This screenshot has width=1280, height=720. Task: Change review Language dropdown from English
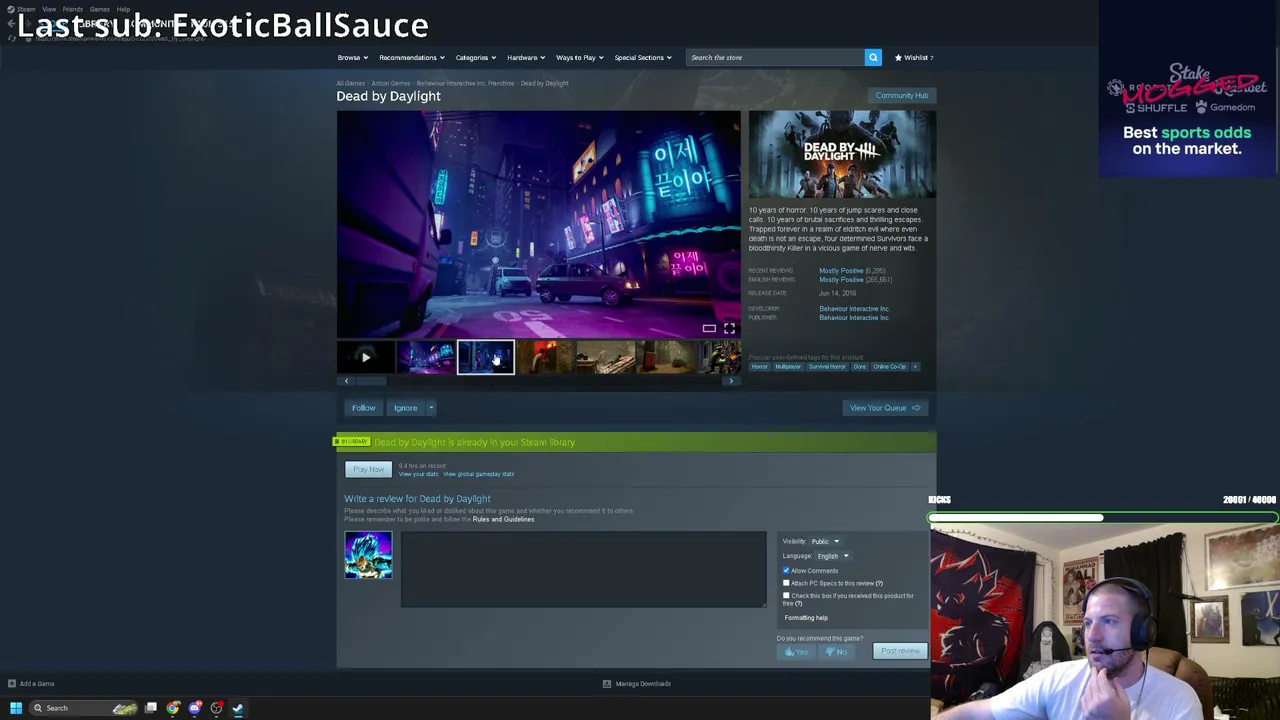[x=832, y=556]
